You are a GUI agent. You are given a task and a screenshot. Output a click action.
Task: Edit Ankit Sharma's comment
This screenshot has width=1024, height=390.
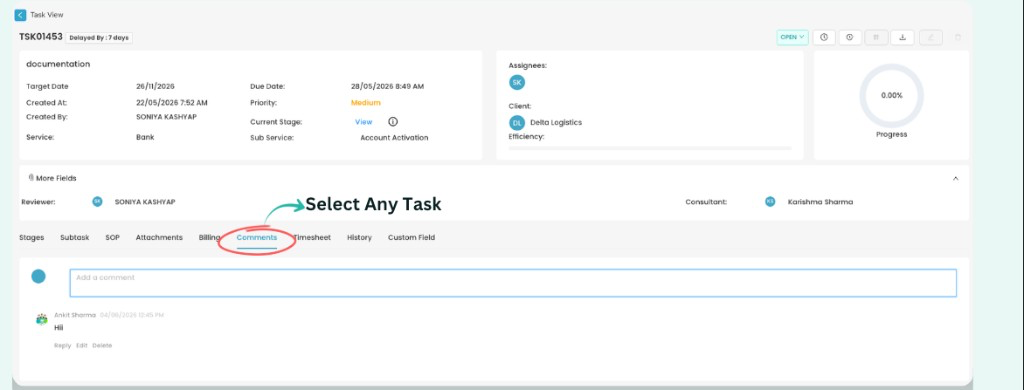[82, 346]
